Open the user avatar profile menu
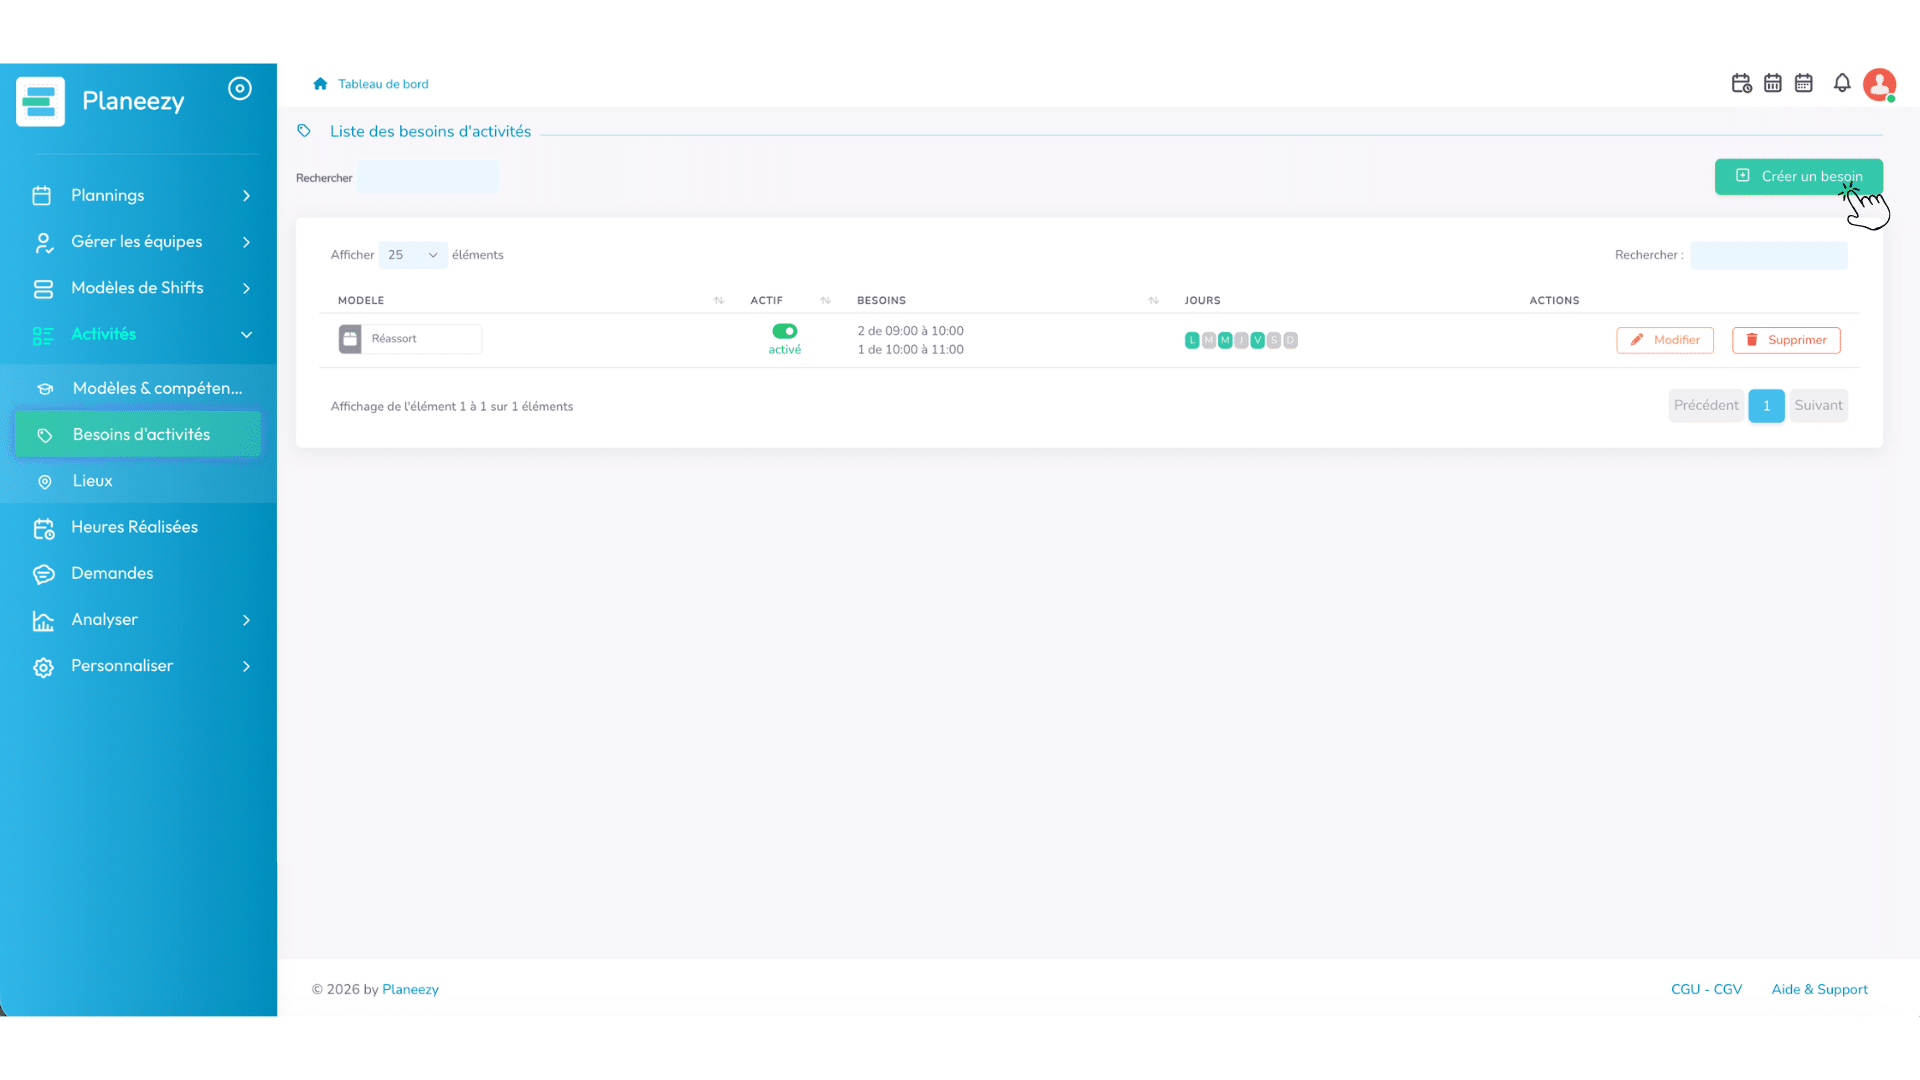1920x1080 pixels. [1880, 85]
